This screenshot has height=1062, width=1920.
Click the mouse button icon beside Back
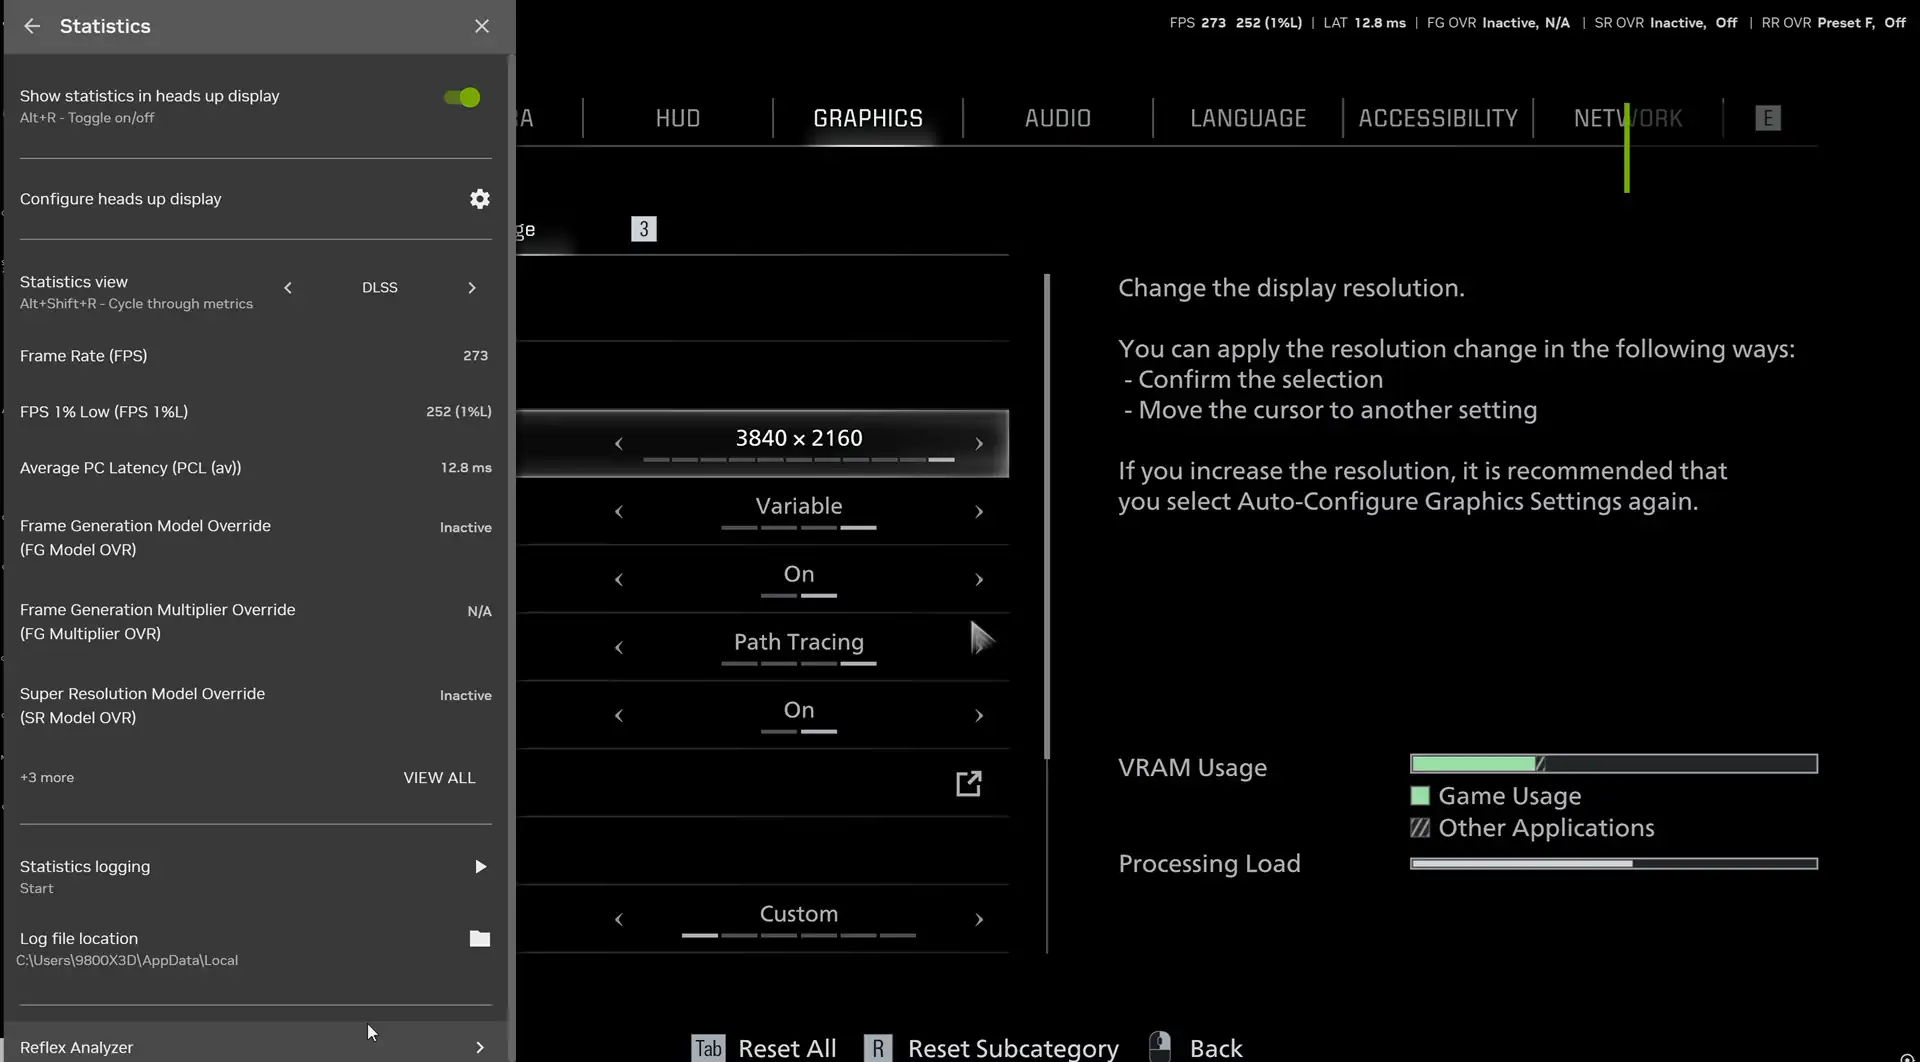tap(1160, 1046)
